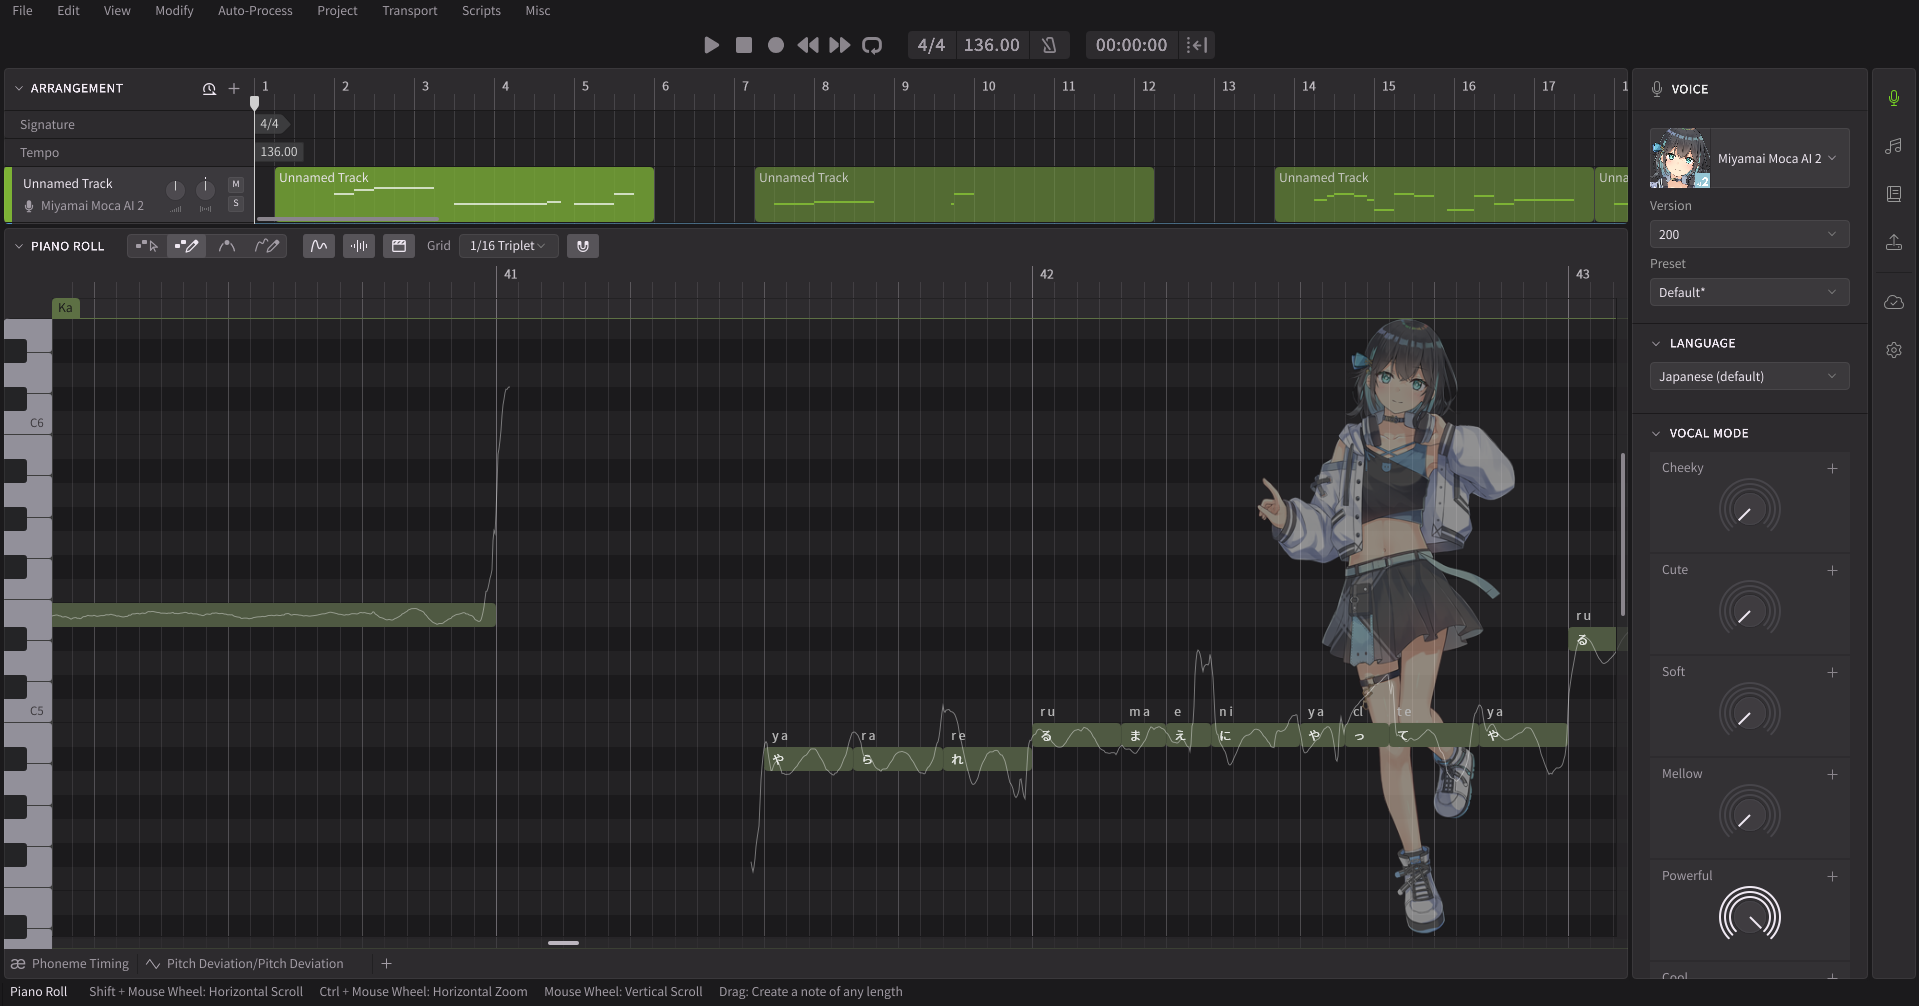This screenshot has width=1919, height=1006.
Task: Click the plus icon beside Cheeky
Action: tap(1832, 468)
